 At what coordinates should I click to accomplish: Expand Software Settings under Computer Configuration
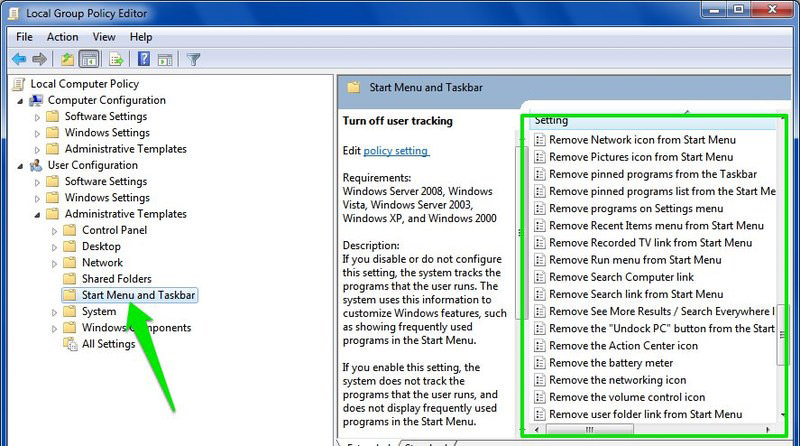tap(37, 117)
